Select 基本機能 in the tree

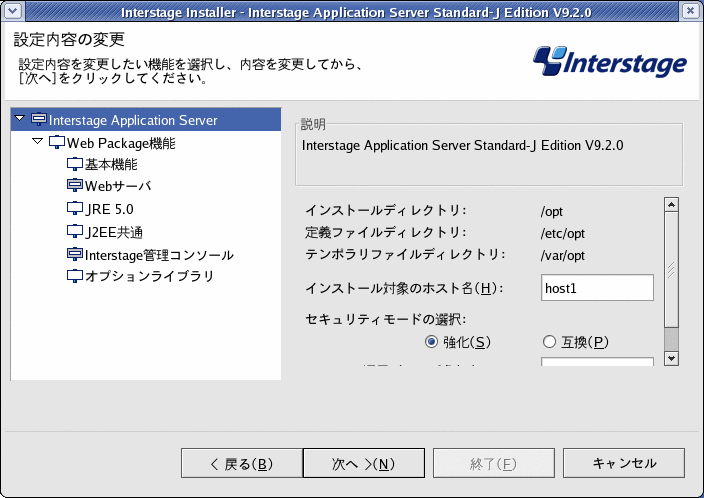click(111, 164)
